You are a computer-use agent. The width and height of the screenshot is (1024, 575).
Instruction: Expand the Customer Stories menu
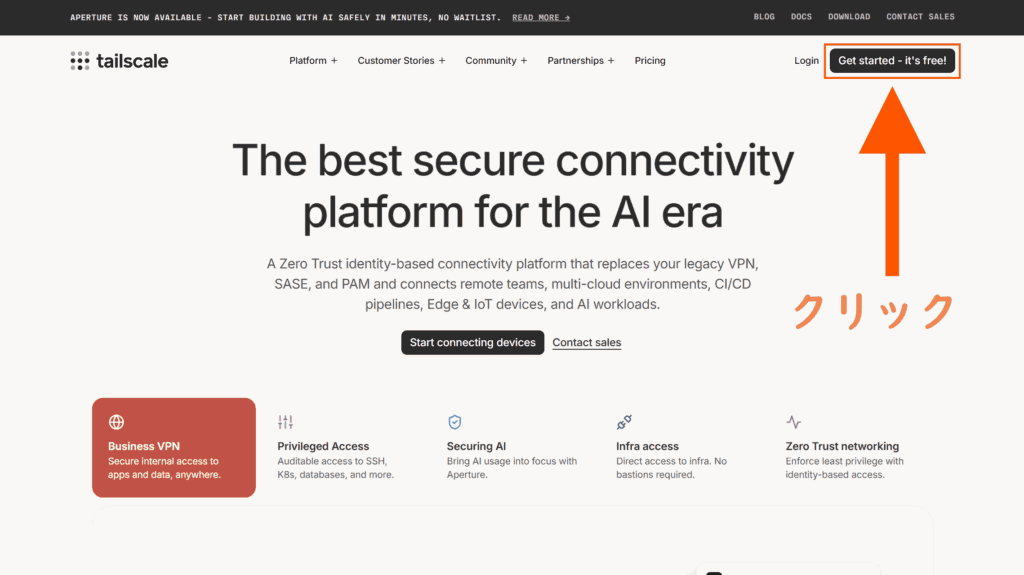(401, 61)
